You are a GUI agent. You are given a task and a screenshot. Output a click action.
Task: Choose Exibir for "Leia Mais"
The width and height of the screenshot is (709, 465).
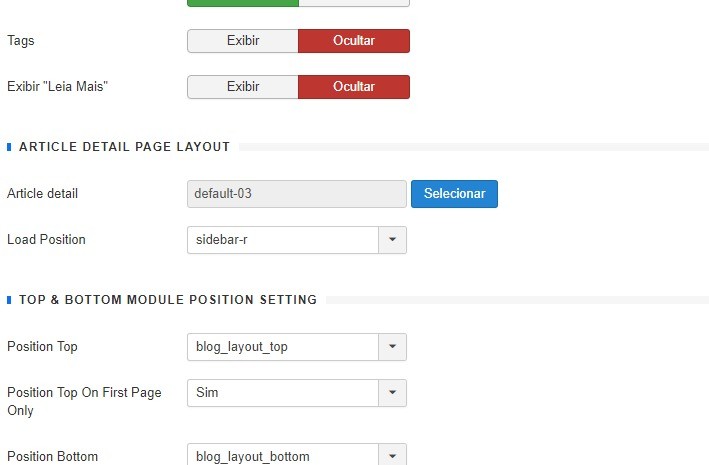243,87
